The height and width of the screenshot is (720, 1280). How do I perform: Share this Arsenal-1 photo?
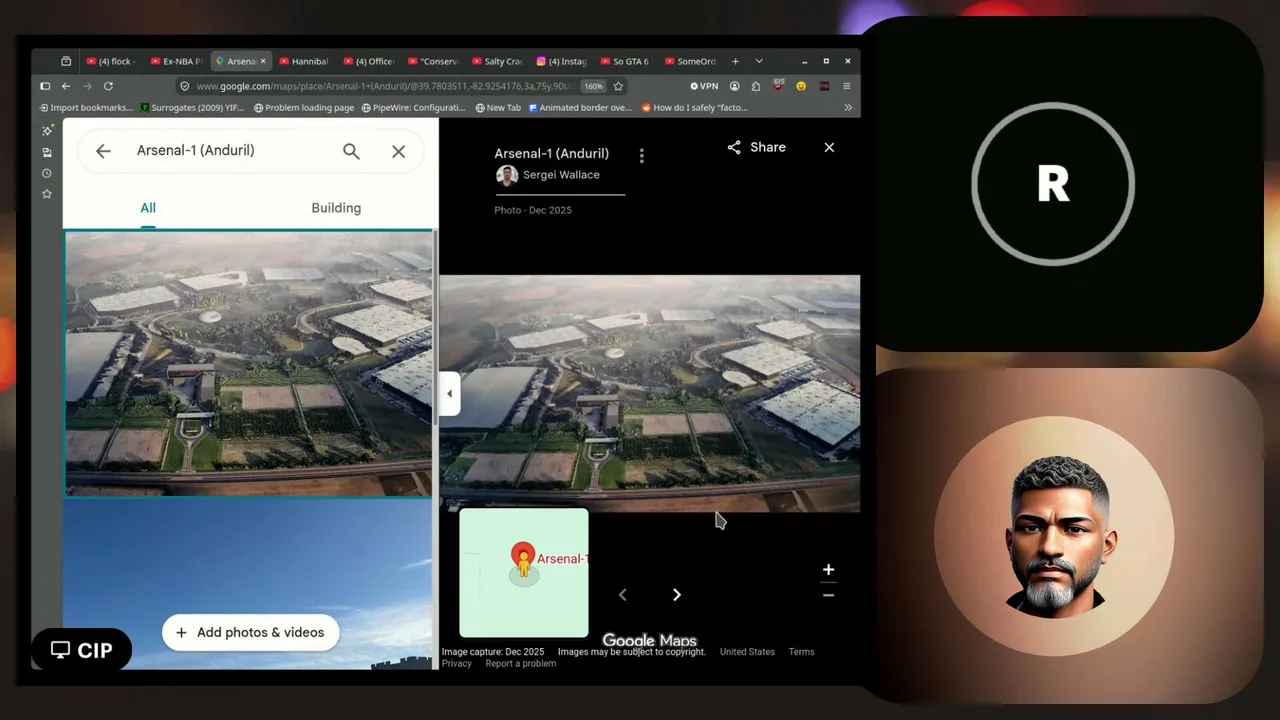click(x=756, y=147)
